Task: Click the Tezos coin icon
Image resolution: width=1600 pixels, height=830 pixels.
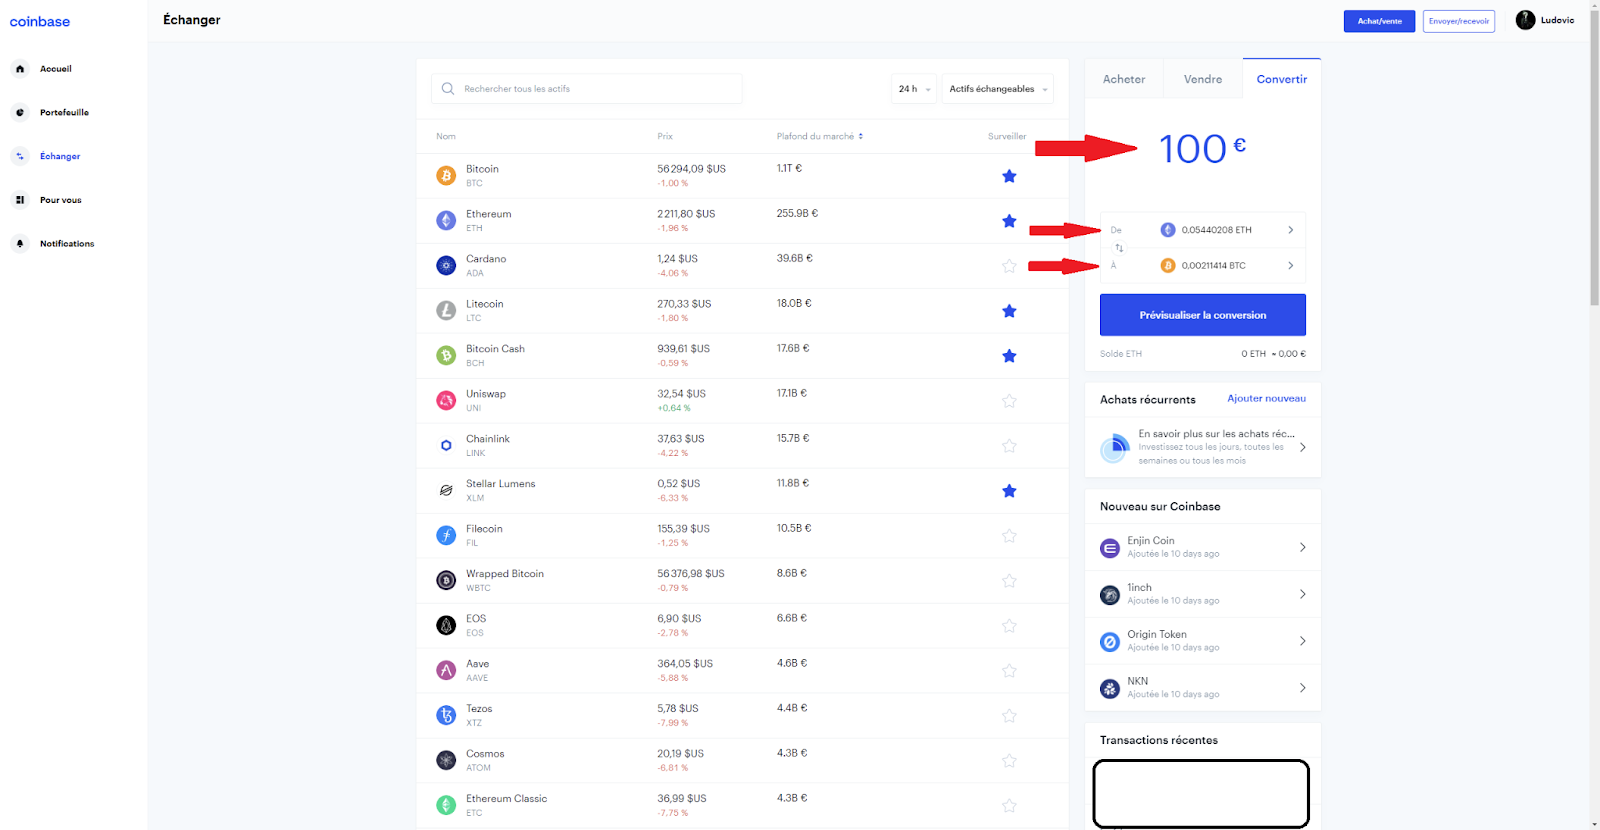Action: [446, 716]
